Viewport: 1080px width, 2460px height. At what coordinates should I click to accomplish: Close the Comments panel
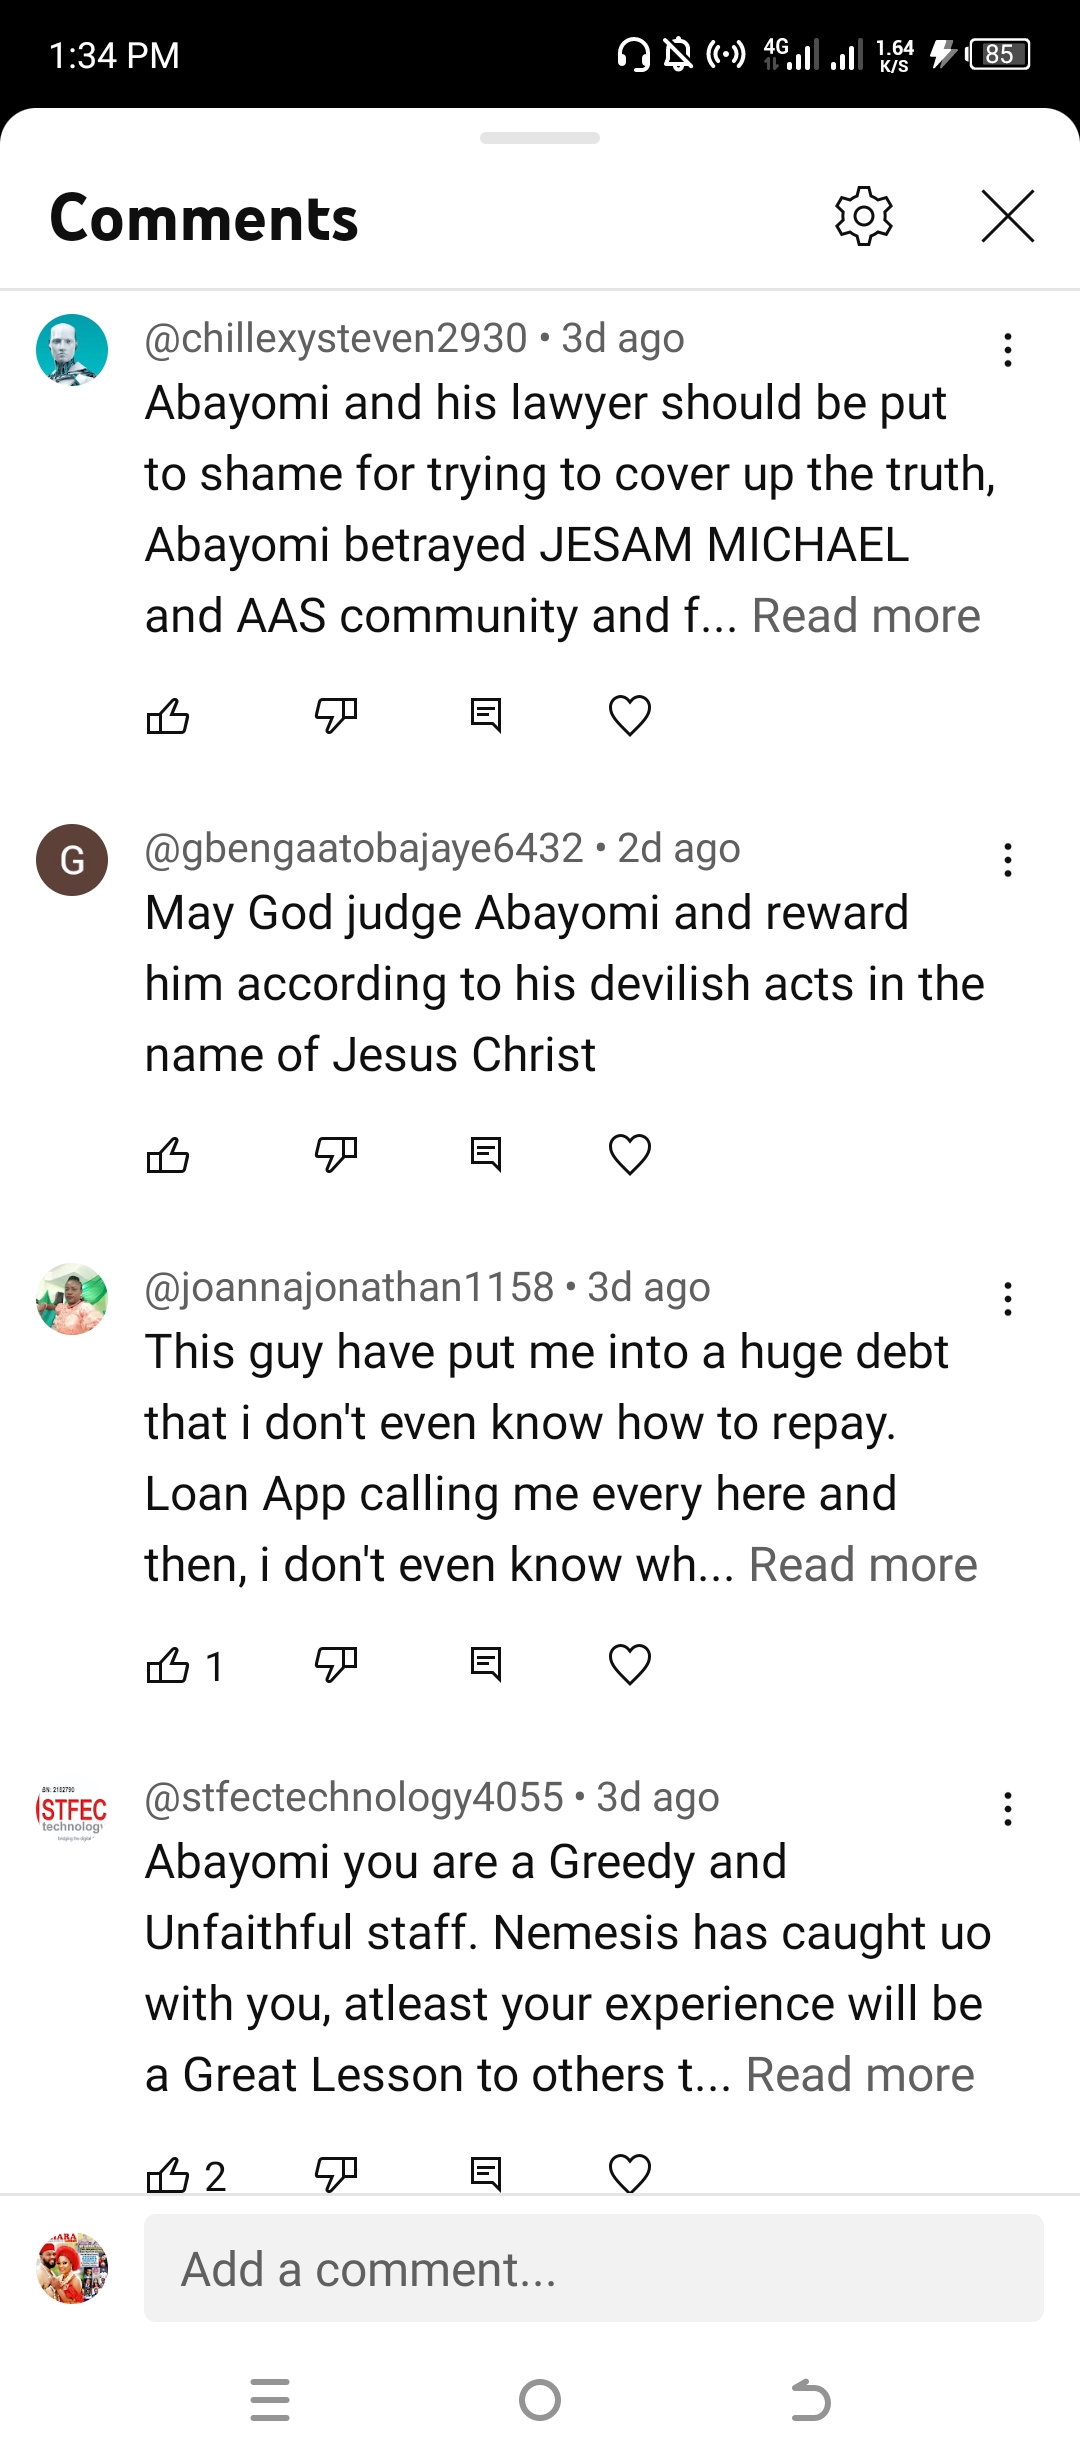pos(1007,216)
